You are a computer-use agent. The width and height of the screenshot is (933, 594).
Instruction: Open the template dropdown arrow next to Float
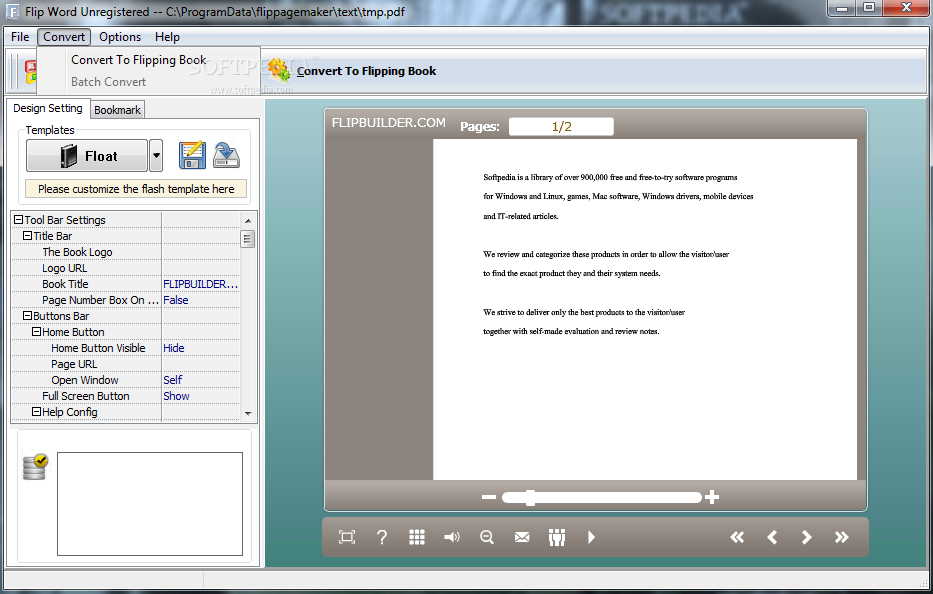coord(156,156)
